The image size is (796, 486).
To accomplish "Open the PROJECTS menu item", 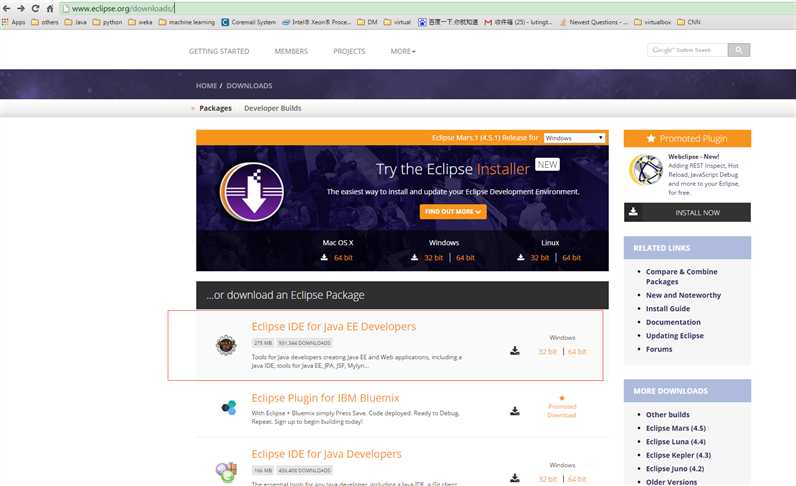I will coord(349,51).
